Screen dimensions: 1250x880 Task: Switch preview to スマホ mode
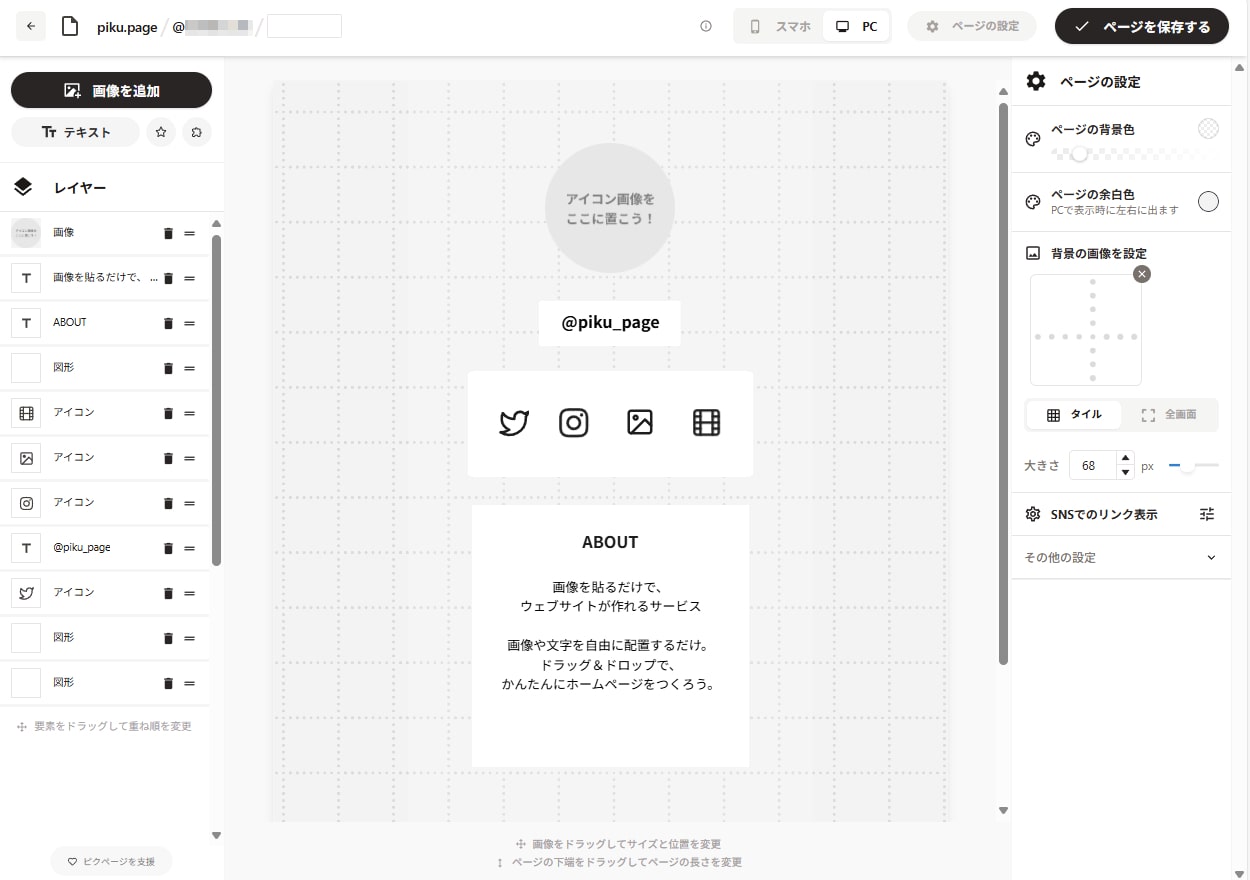pos(780,27)
